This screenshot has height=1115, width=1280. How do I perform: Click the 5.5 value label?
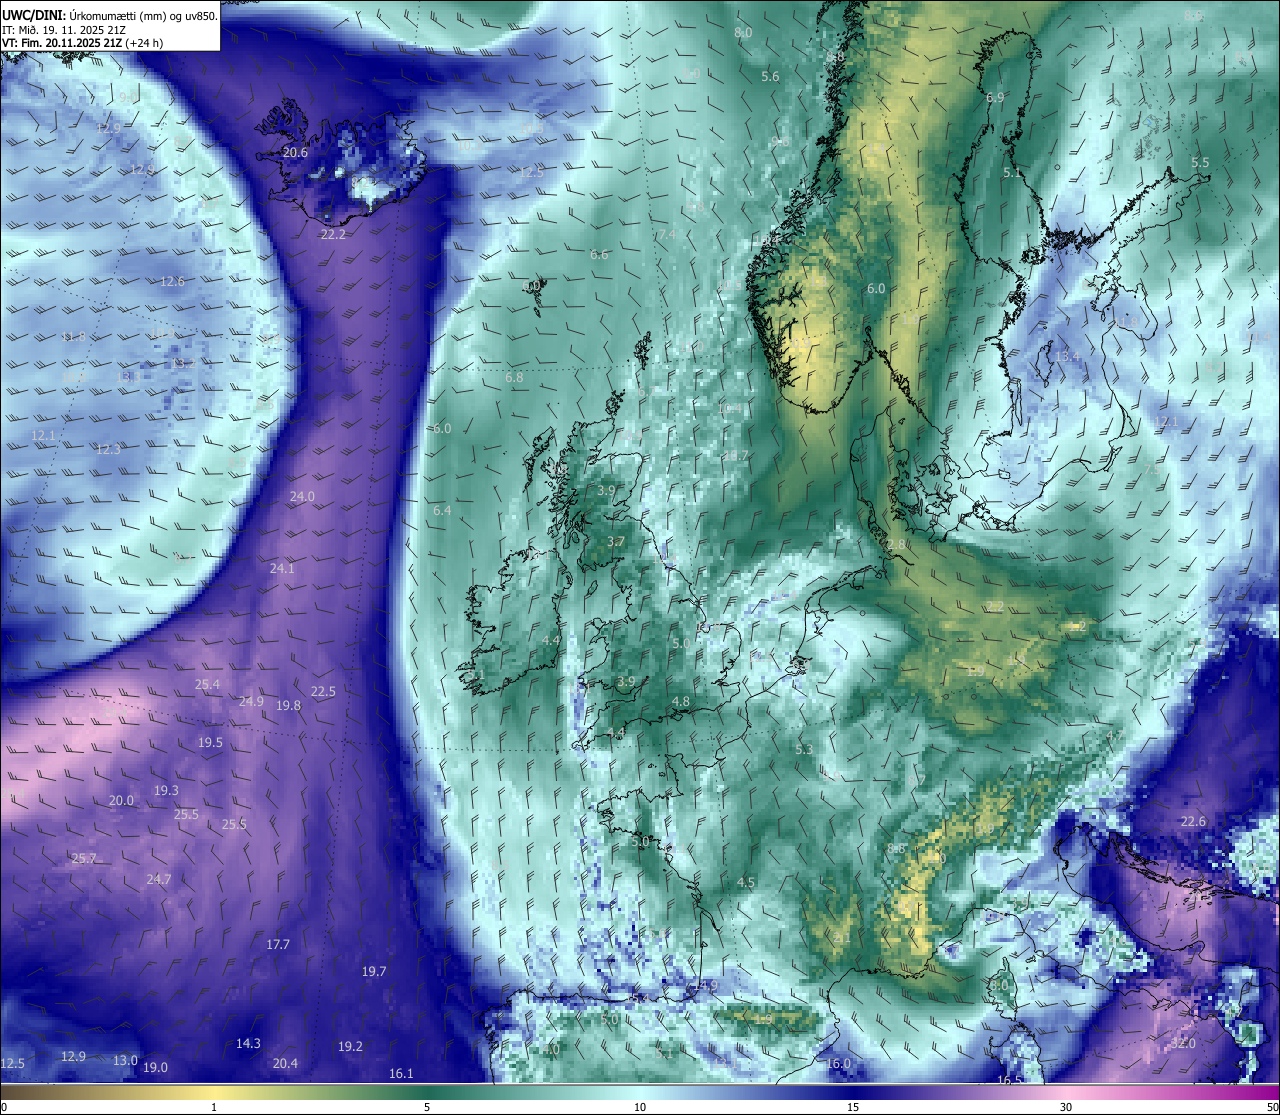[x=1200, y=162]
